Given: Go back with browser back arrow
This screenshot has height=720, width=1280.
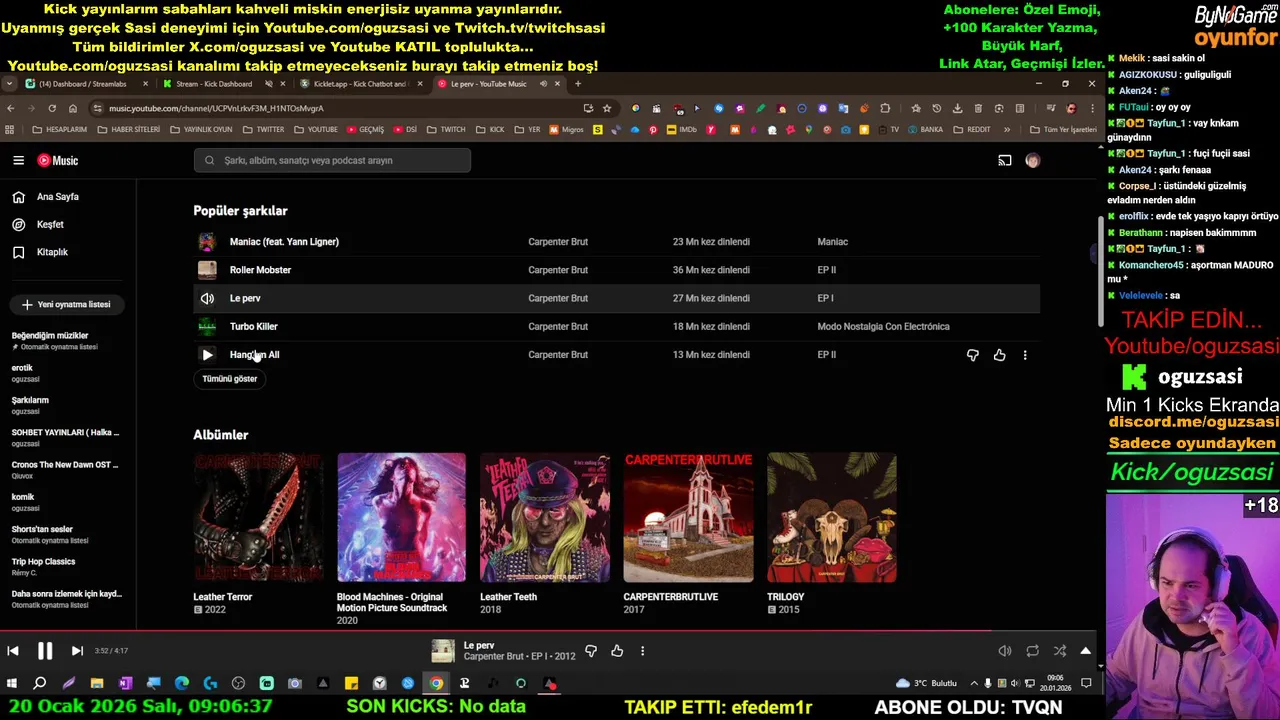Looking at the screenshot, I should [11, 108].
